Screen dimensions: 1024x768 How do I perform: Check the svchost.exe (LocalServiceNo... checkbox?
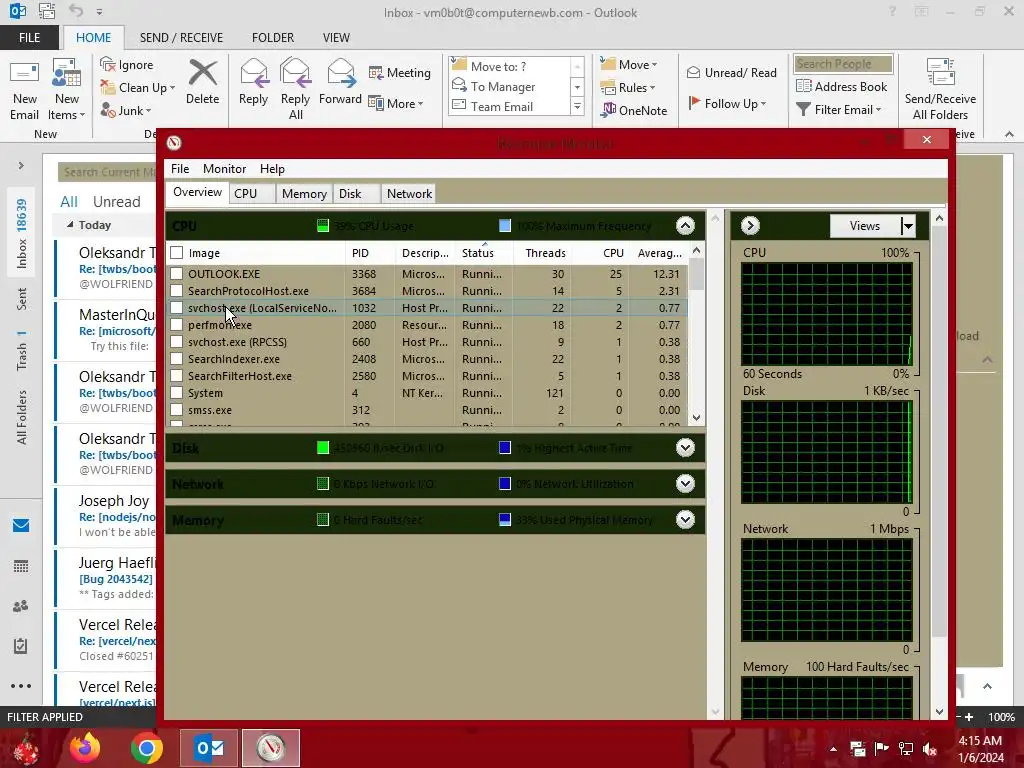click(x=176, y=308)
